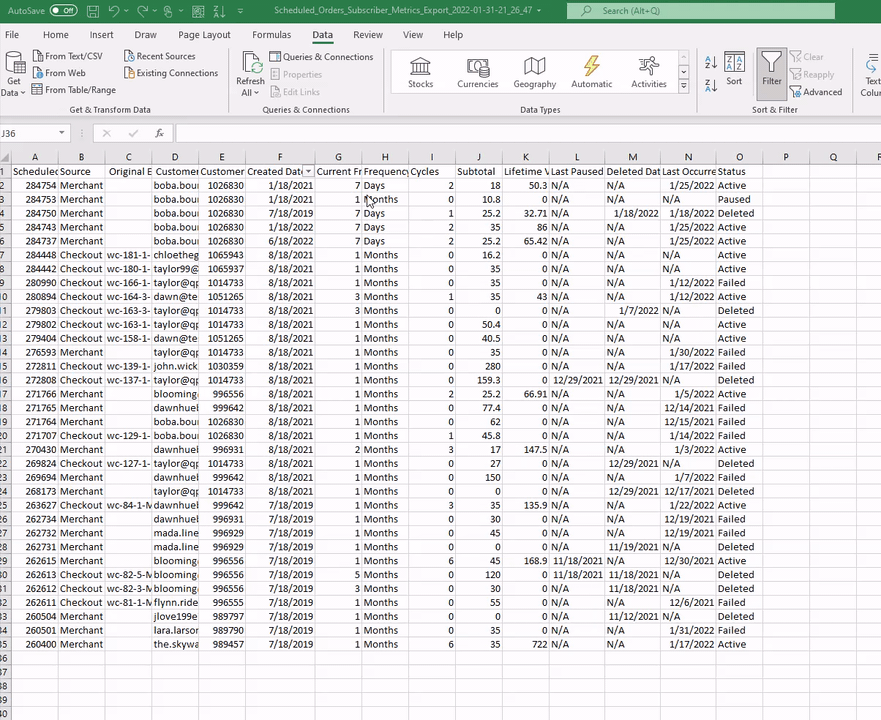
Task: Open the Help tab
Action: 453,35
